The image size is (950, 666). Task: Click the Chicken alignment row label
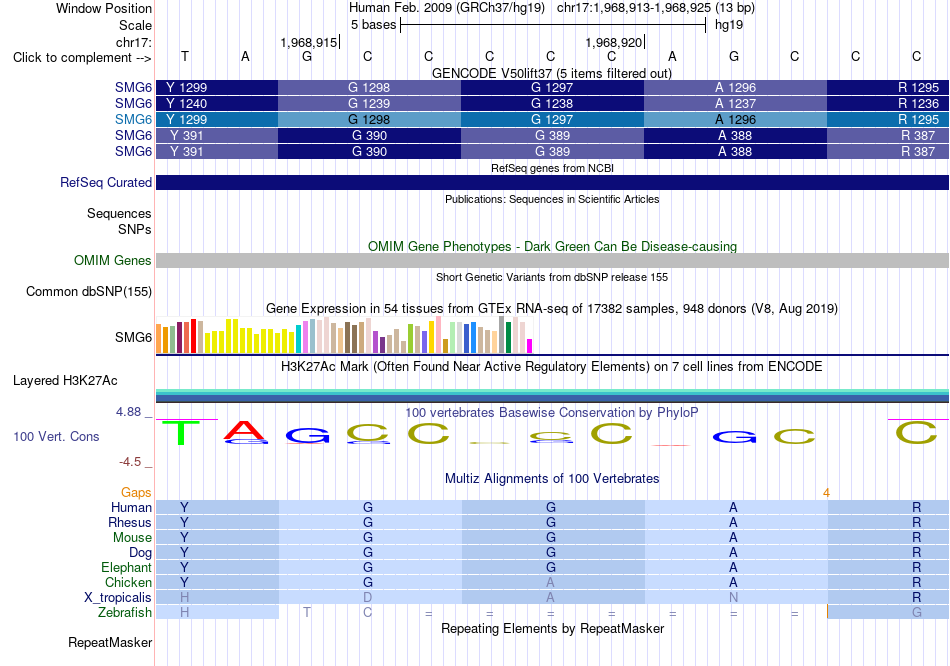coord(128,582)
